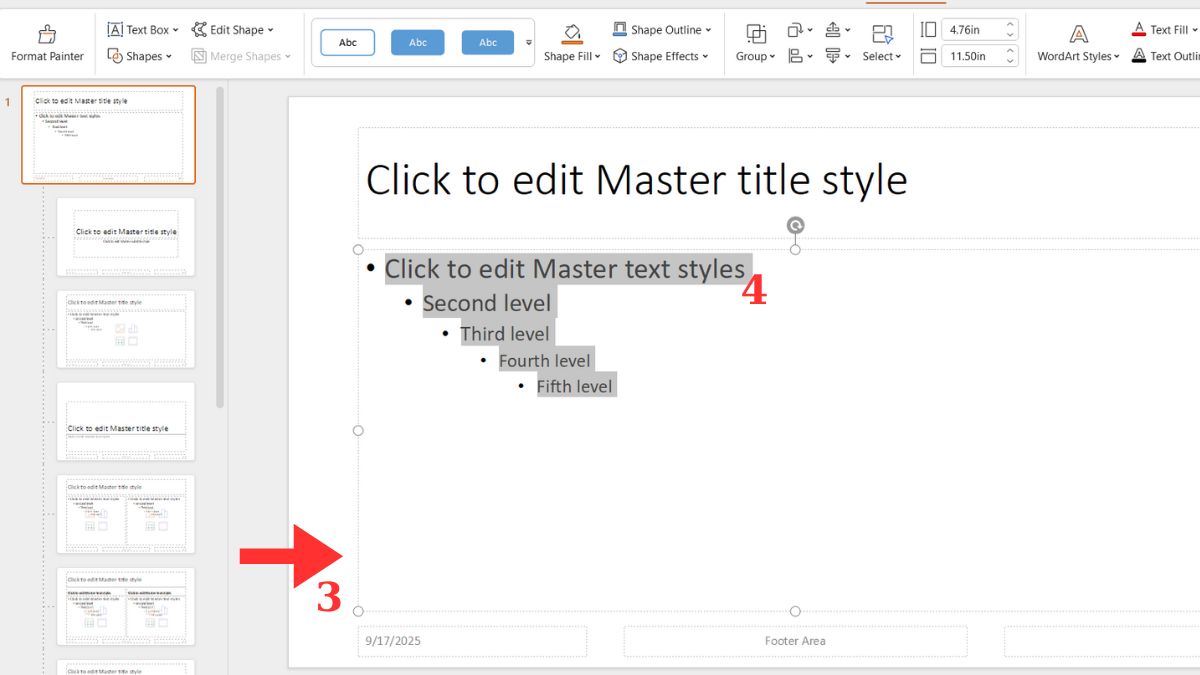This screenshot has height=675, width=1200.
Task: Select the Title Slide layout thumbnail
Action: point(126,237)
